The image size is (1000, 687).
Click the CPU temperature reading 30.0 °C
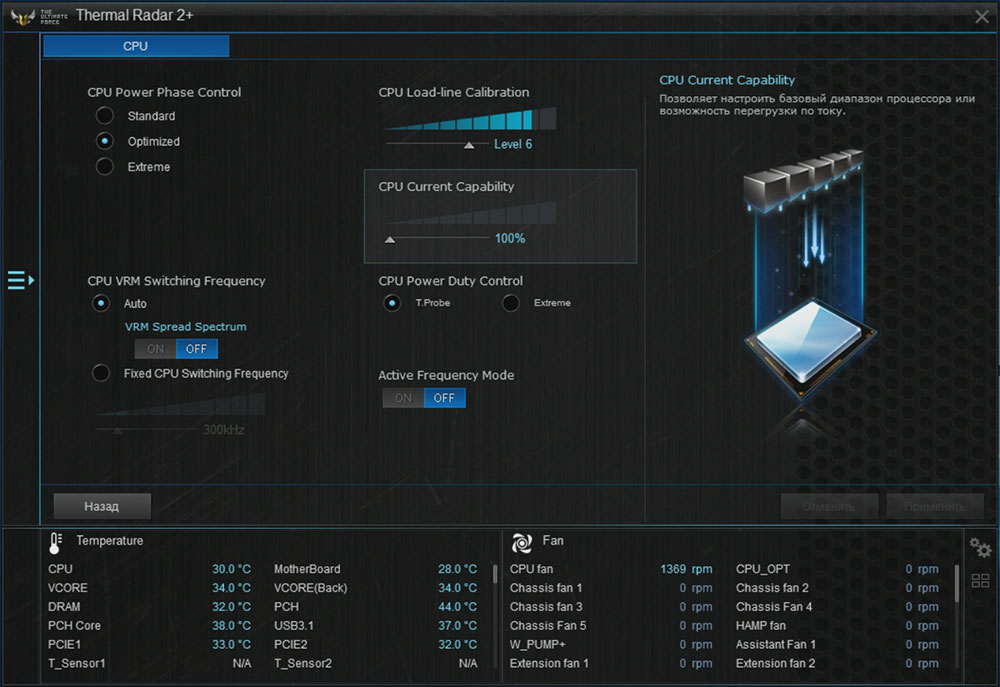(x=232, y=569)
